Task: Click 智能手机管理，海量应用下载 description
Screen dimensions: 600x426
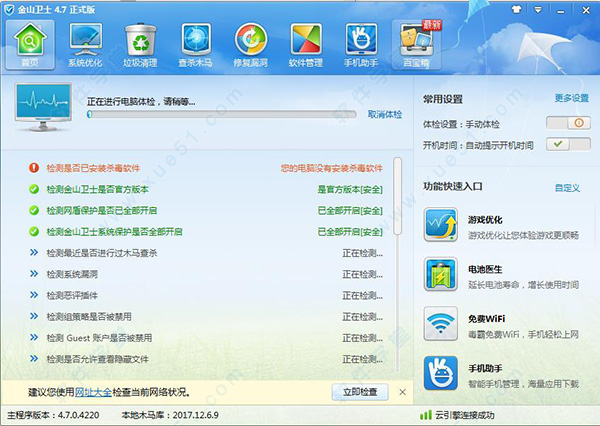Action: point(523,384)
